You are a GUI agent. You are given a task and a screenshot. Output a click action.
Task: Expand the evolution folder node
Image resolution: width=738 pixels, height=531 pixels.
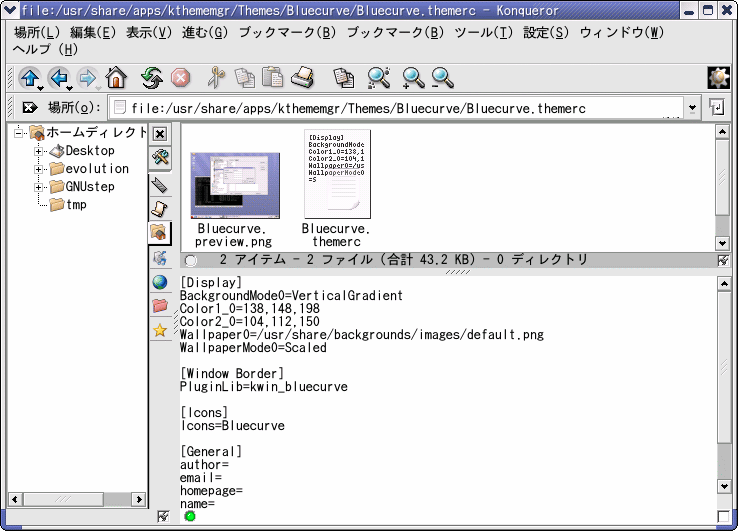(x=39, y=169)
